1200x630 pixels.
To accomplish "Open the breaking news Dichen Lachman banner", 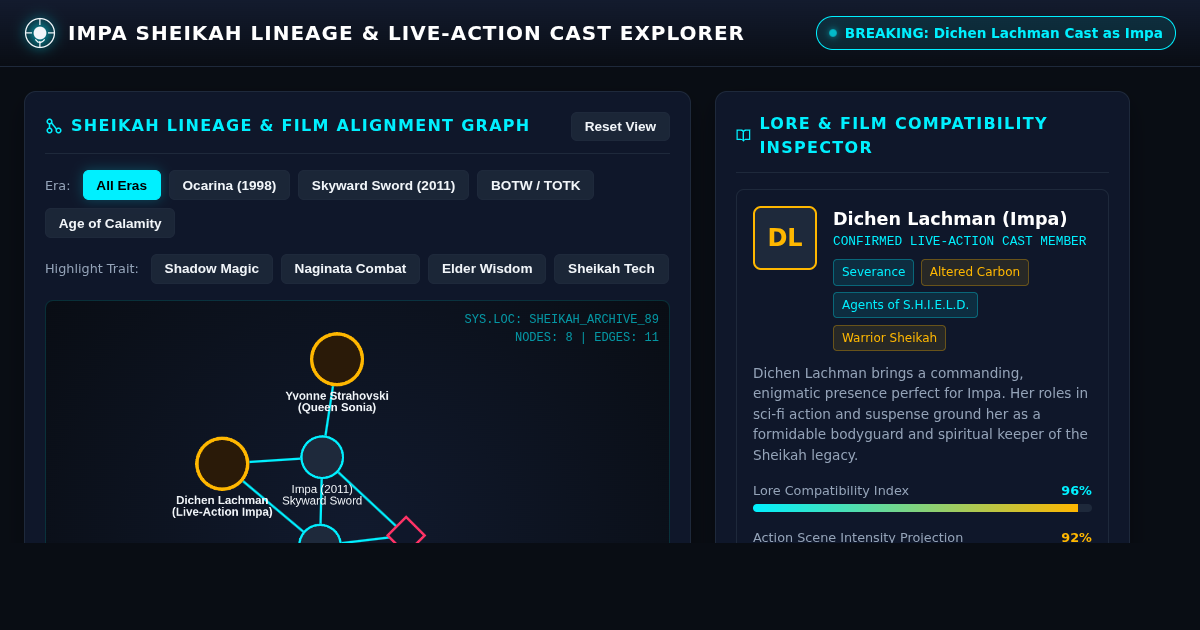I will tap(996, 33).
